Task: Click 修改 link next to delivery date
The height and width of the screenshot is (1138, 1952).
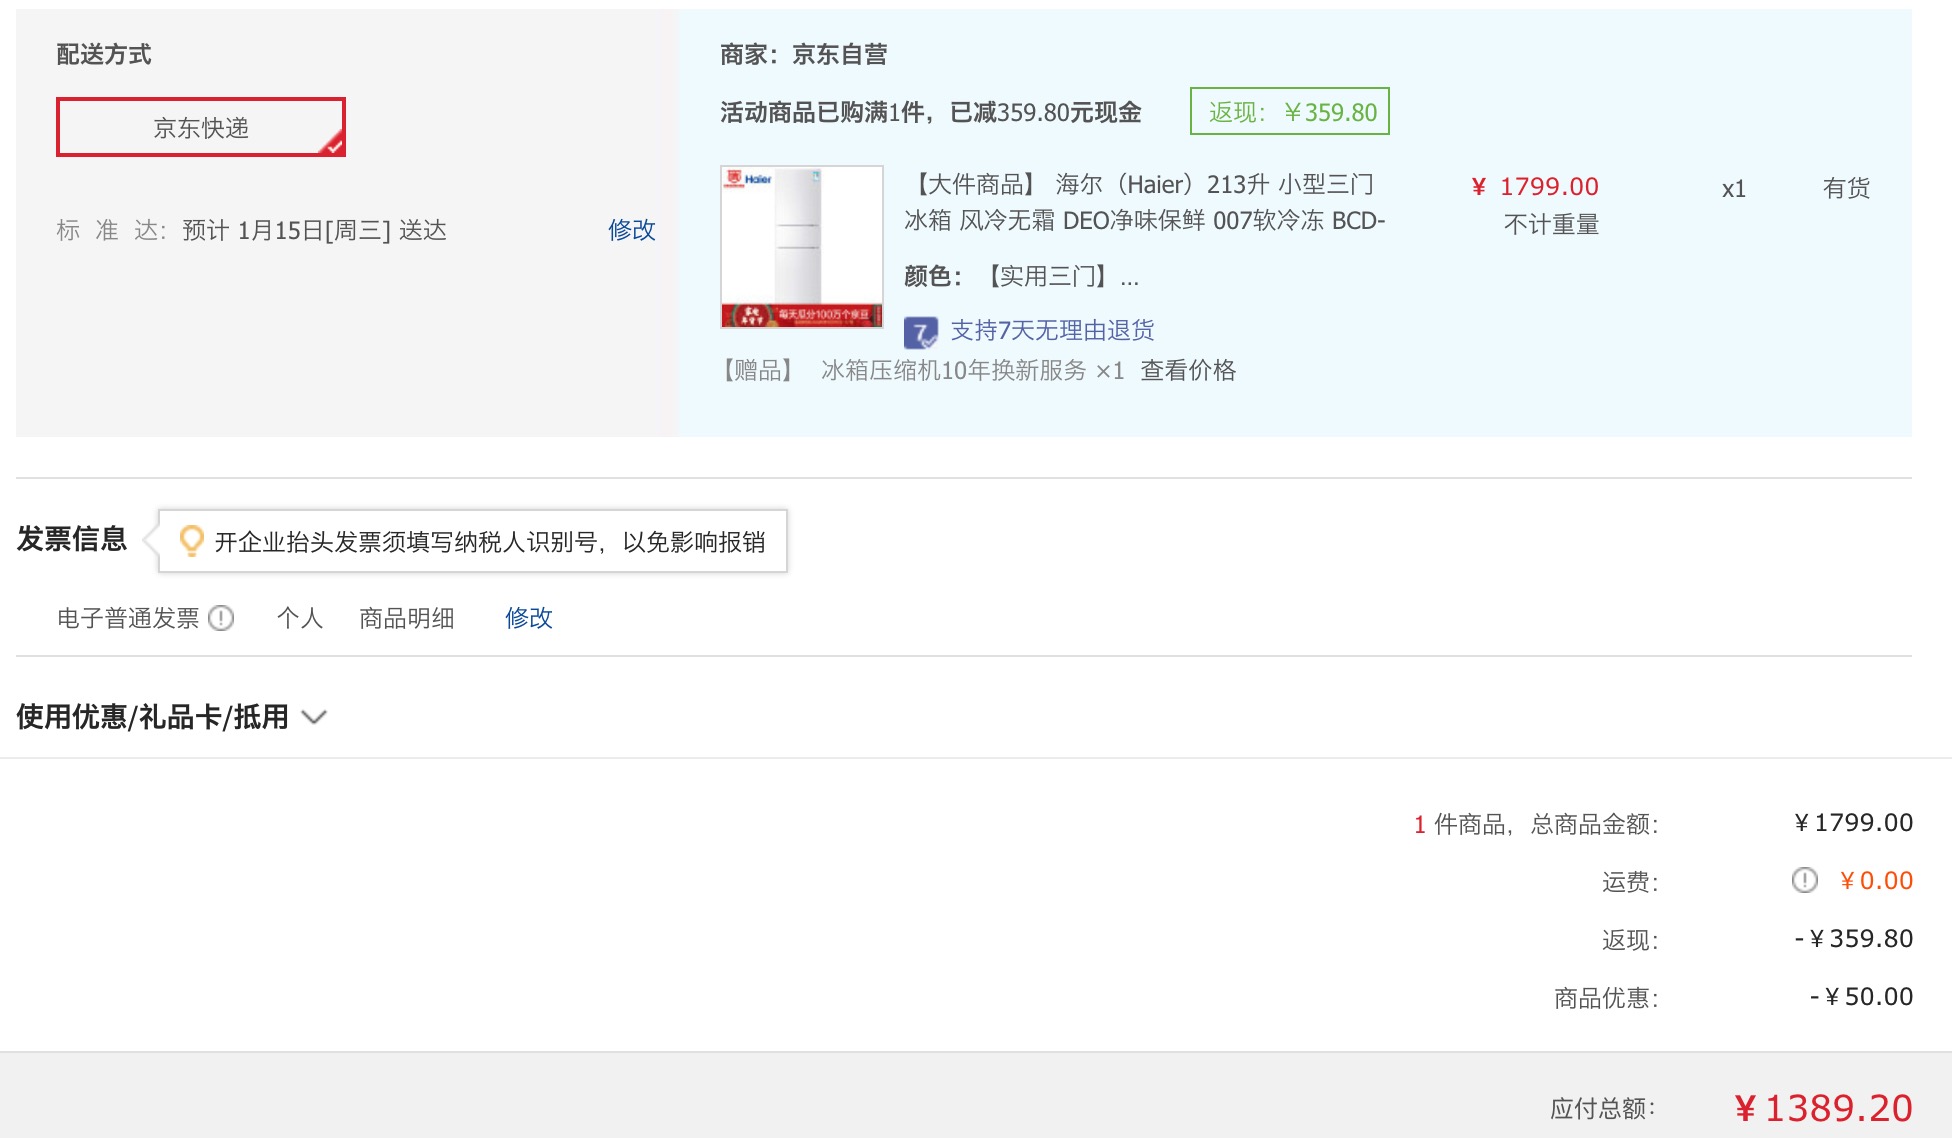Action: pyautogui.click(x=631, y=230)
